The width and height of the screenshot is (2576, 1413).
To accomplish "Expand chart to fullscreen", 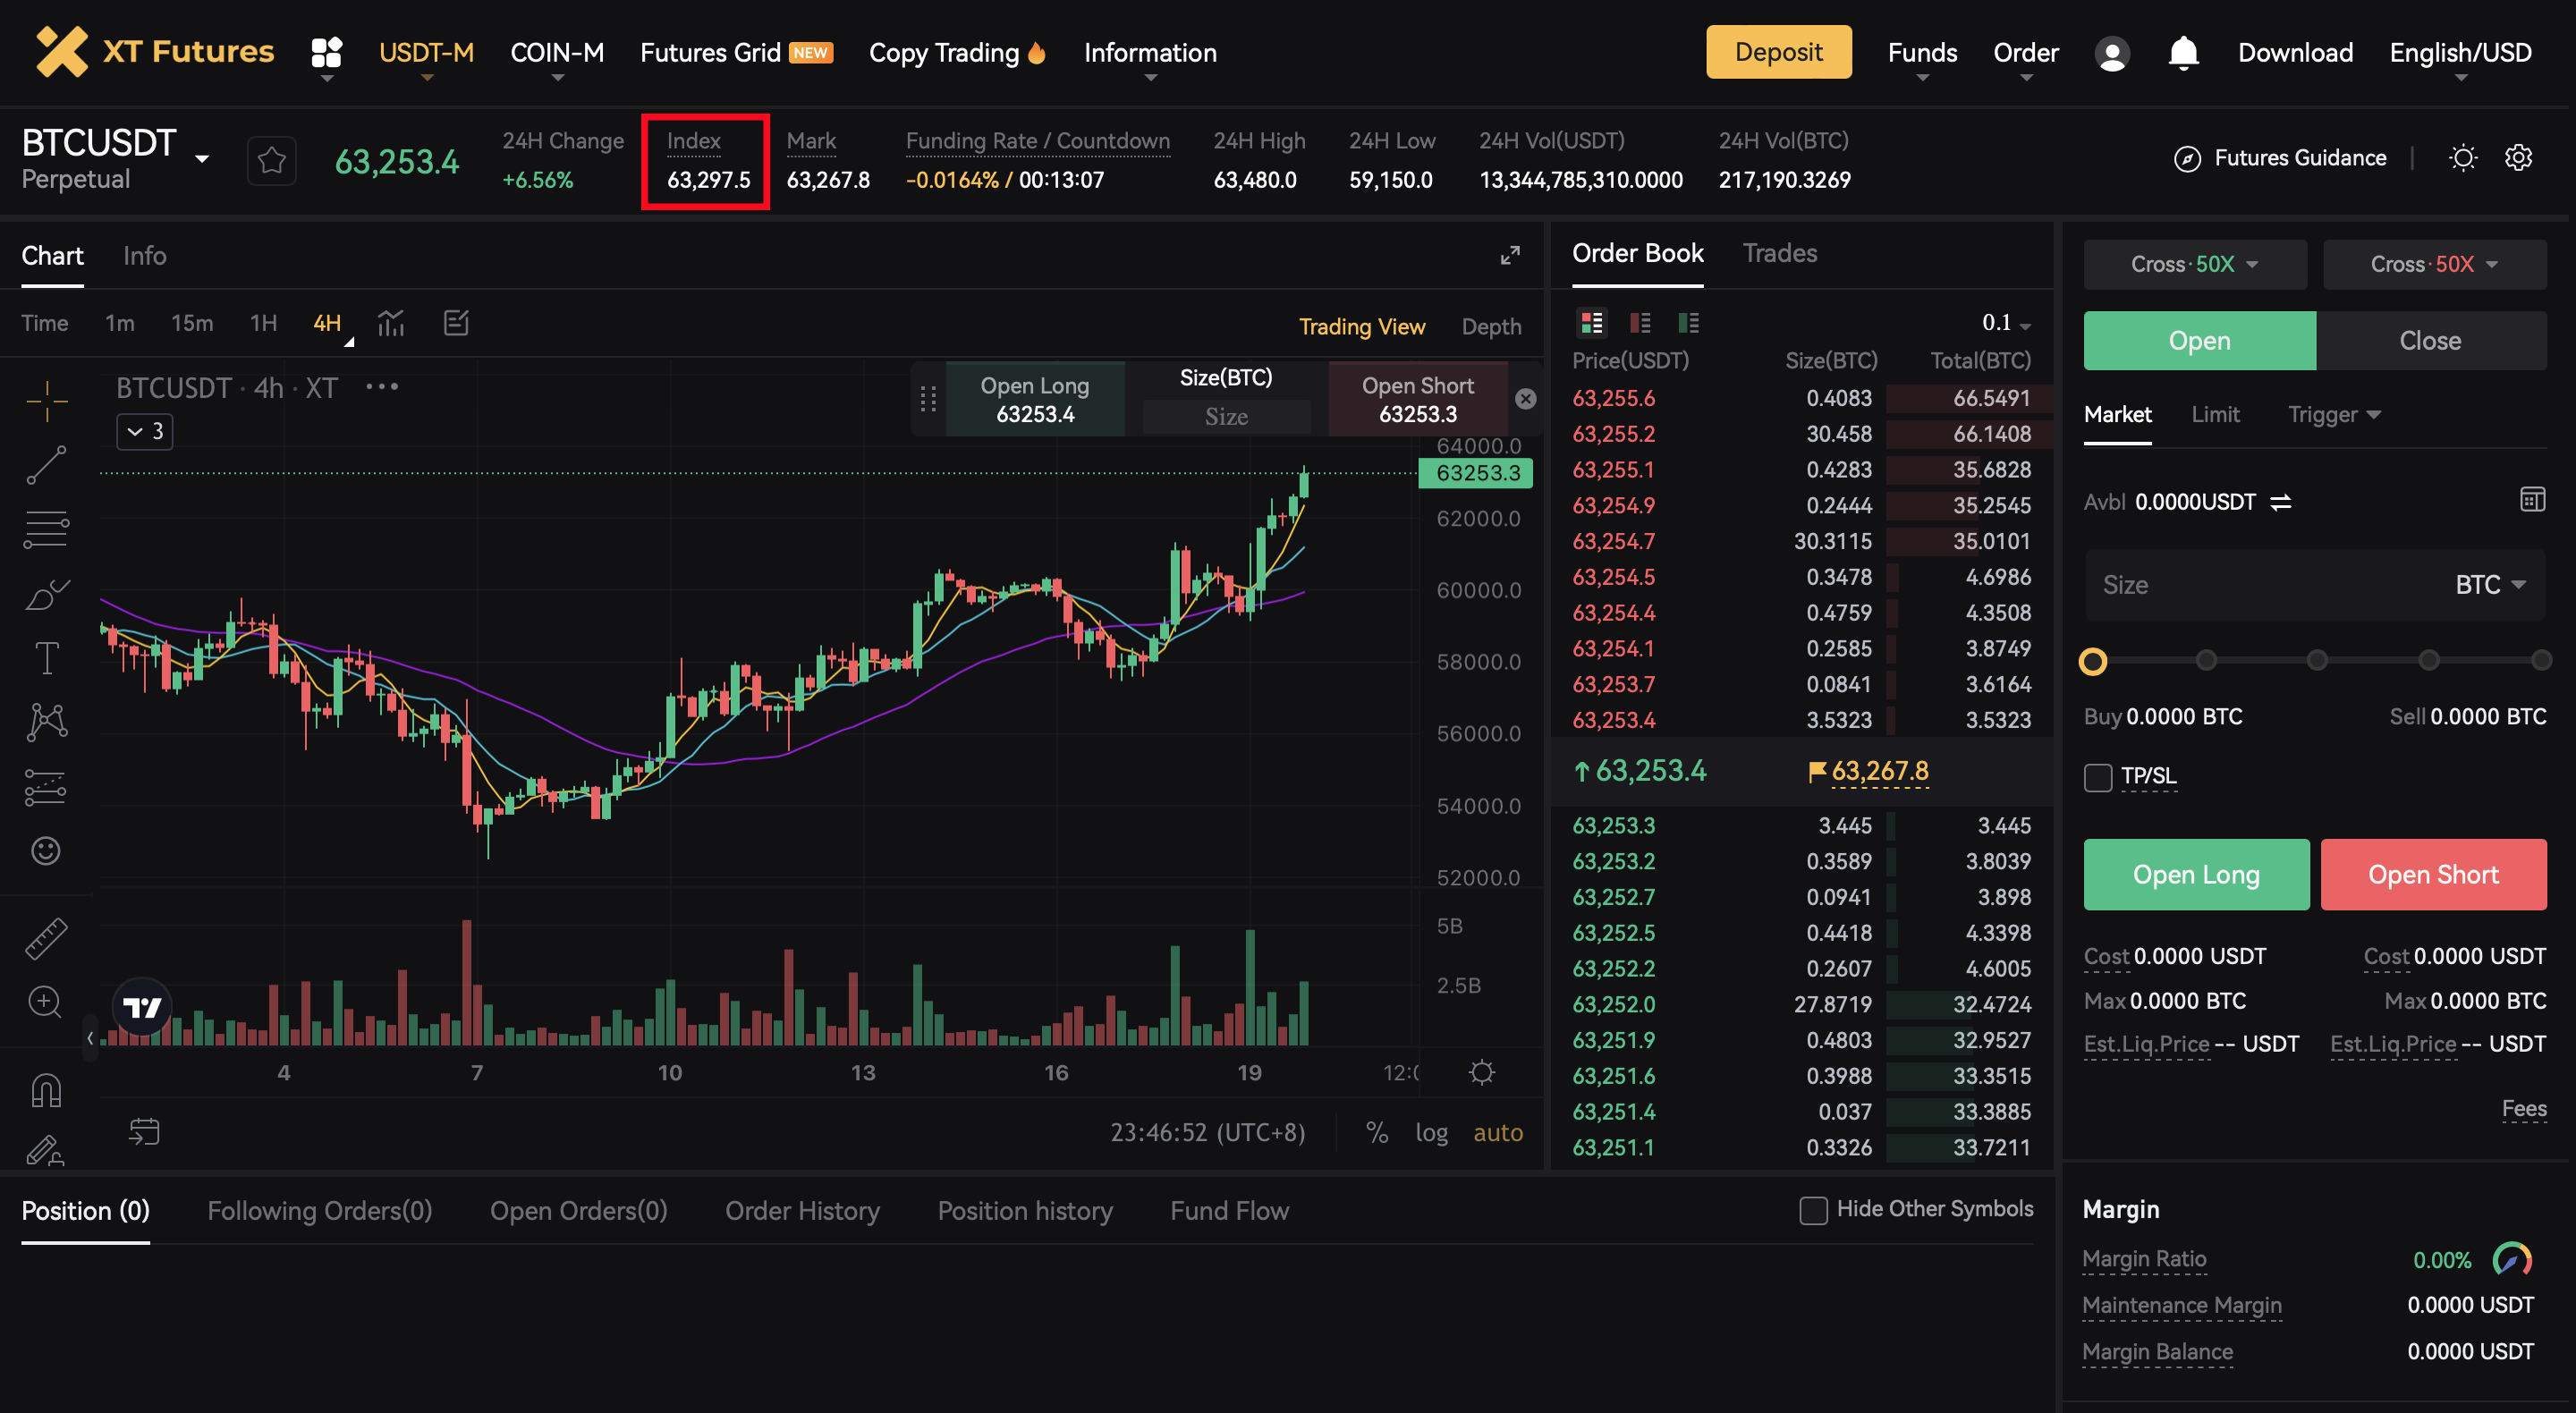I will click(1509, 255).
